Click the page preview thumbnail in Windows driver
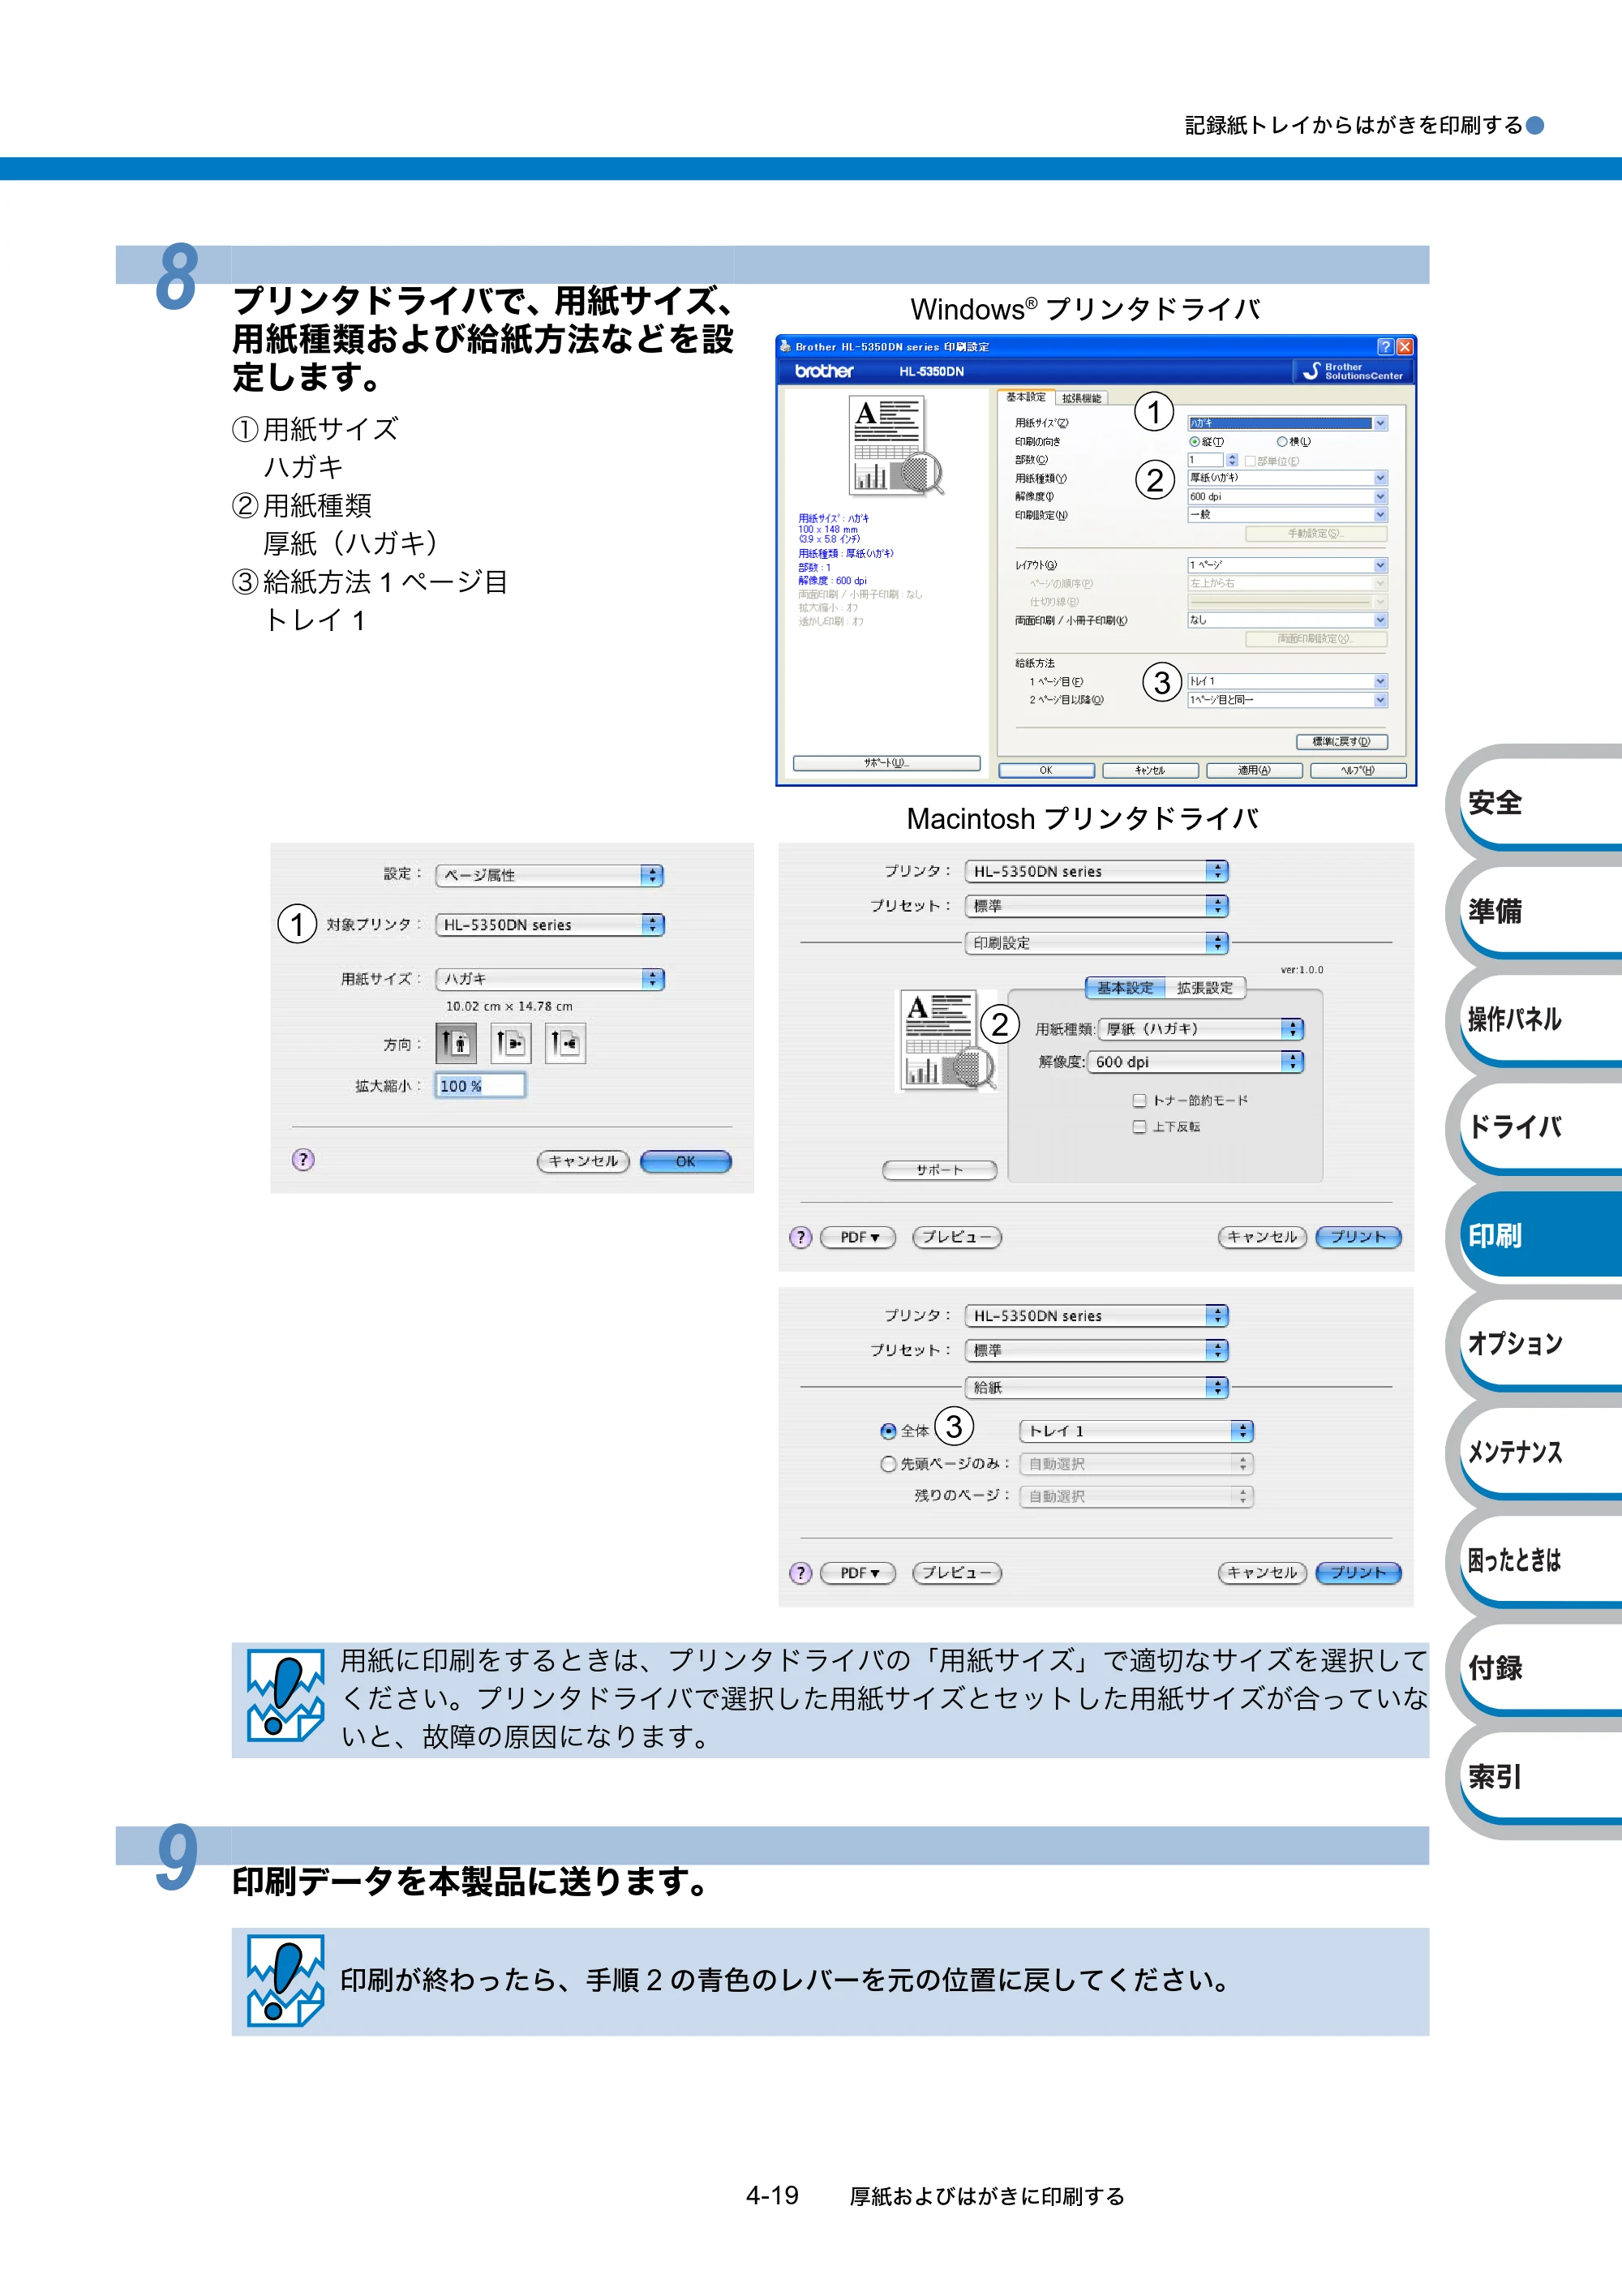 895,446
